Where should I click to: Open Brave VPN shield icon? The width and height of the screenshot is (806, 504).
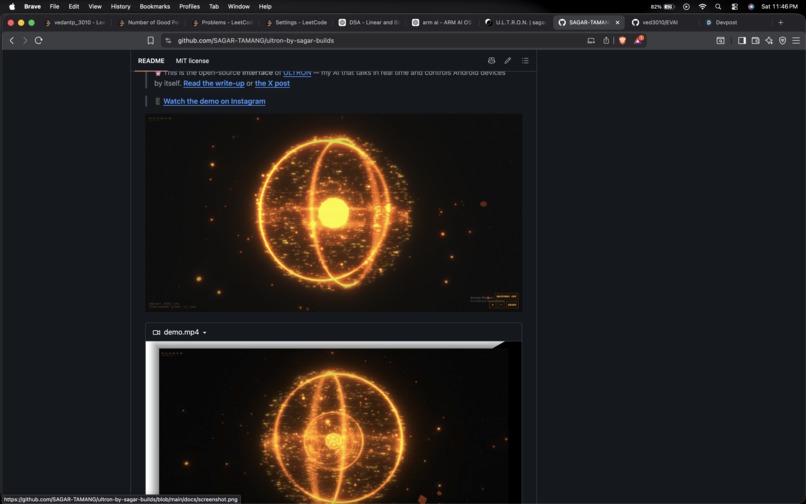(x=782, y=41)
